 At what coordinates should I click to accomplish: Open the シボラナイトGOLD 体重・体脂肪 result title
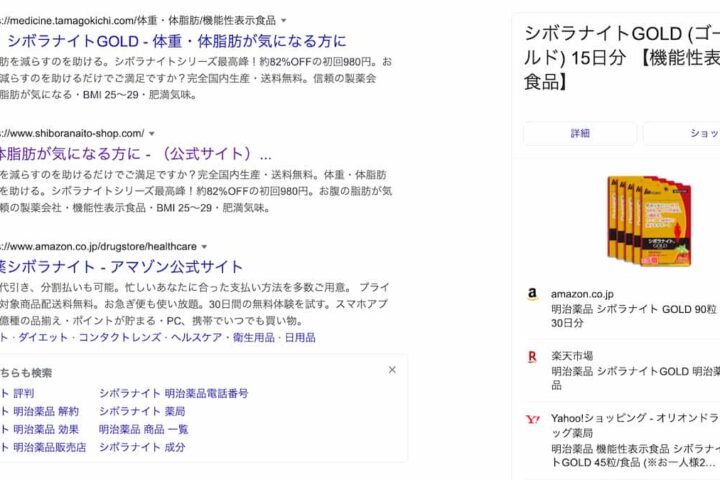pyautogui.click(x=176, y=41)
